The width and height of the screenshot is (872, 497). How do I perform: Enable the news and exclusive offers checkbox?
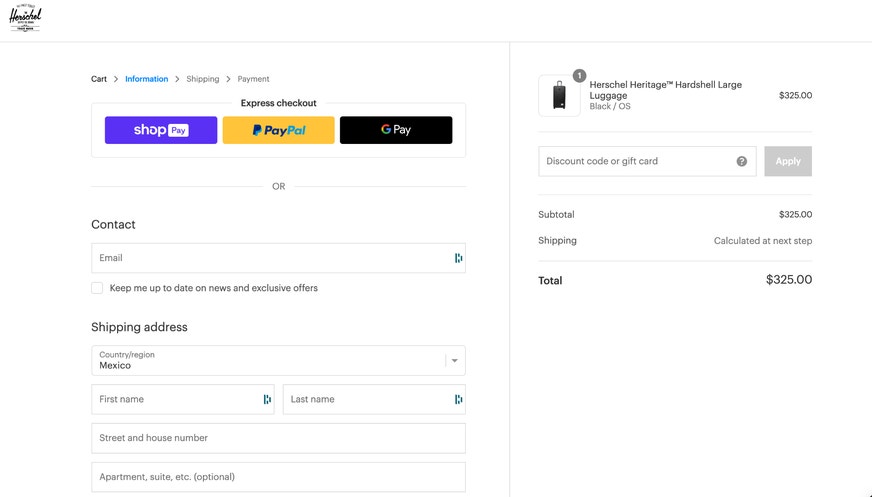coord(97,288)
